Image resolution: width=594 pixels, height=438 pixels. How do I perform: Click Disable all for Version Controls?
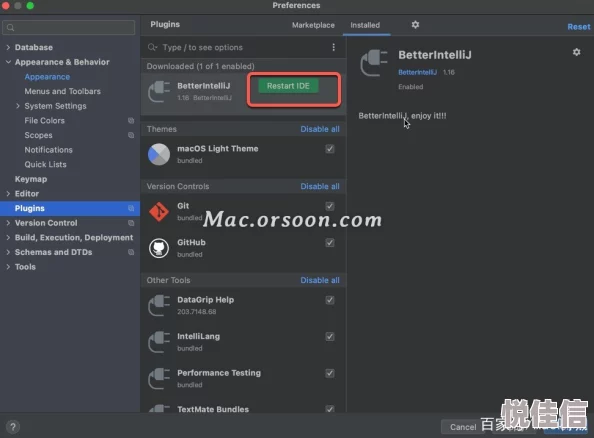point(320,186)
